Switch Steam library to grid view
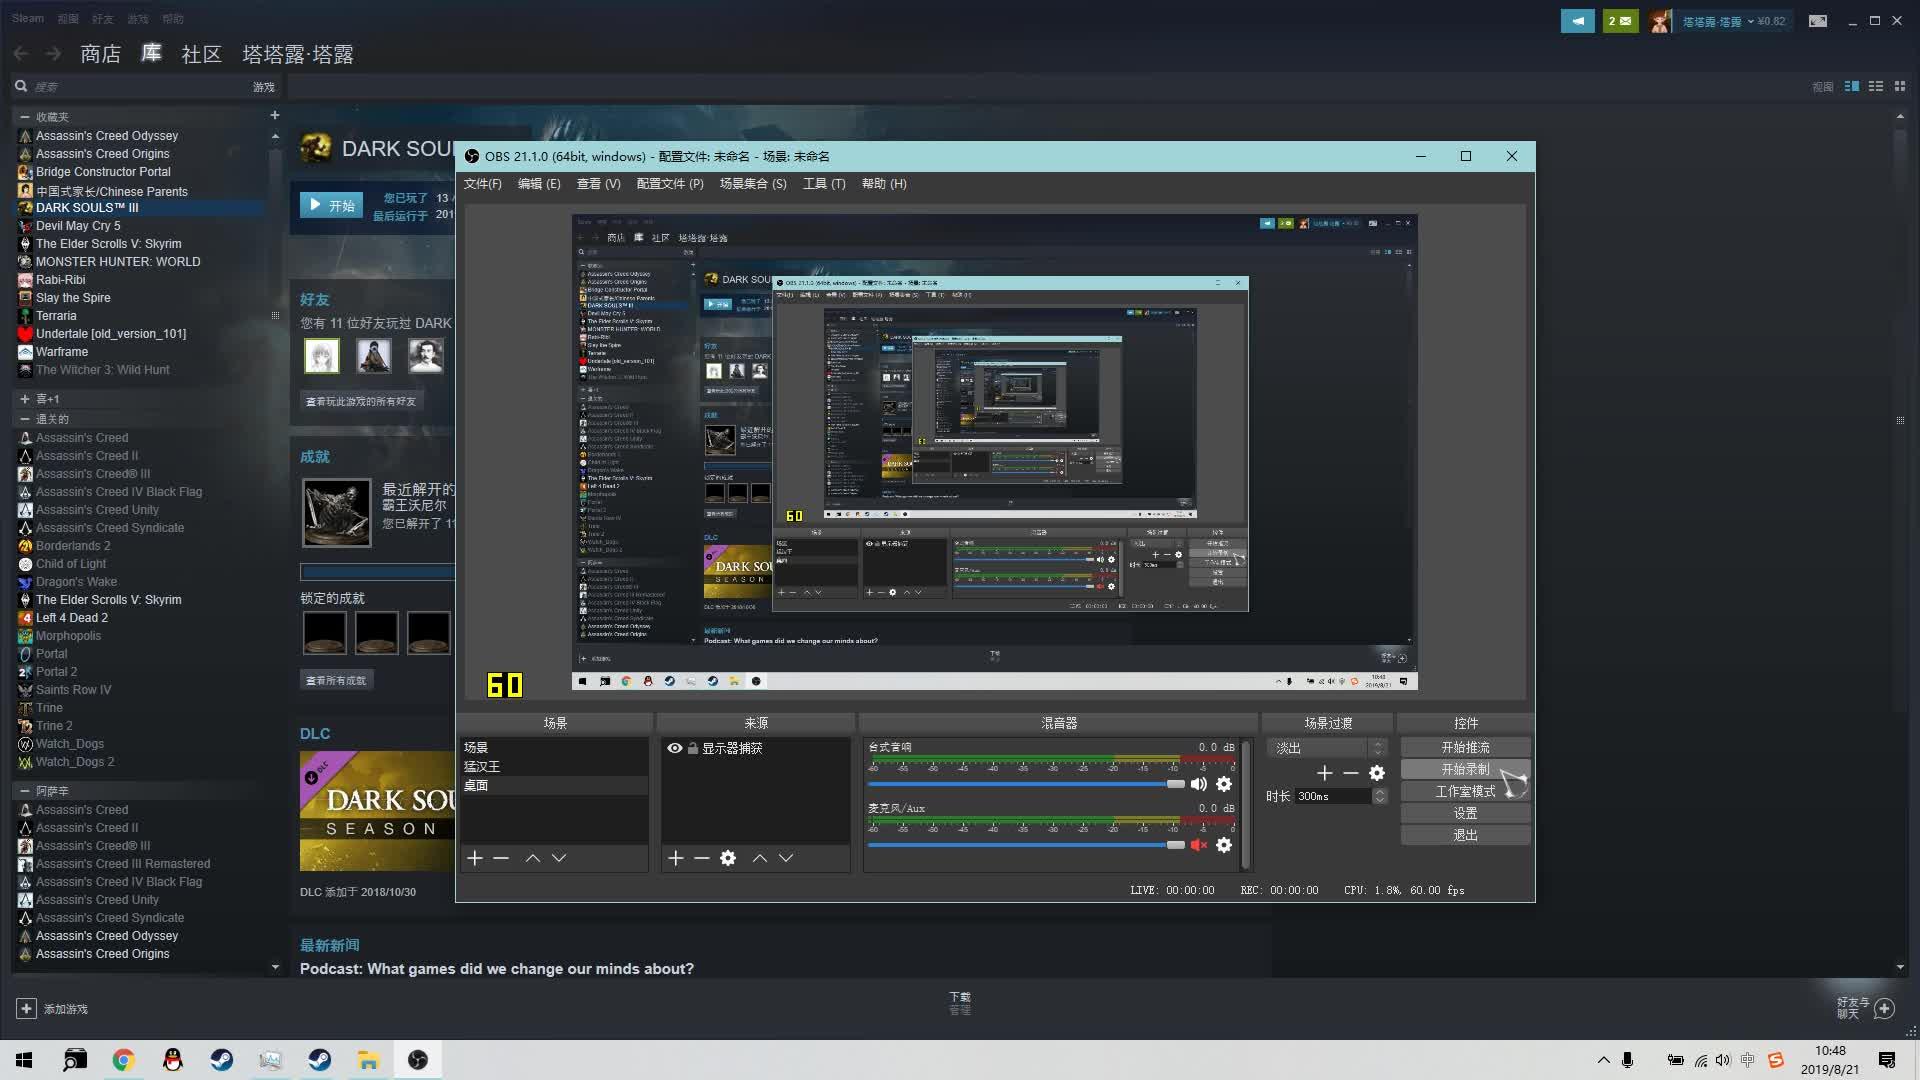1920x1080 pixels. 1900,87
